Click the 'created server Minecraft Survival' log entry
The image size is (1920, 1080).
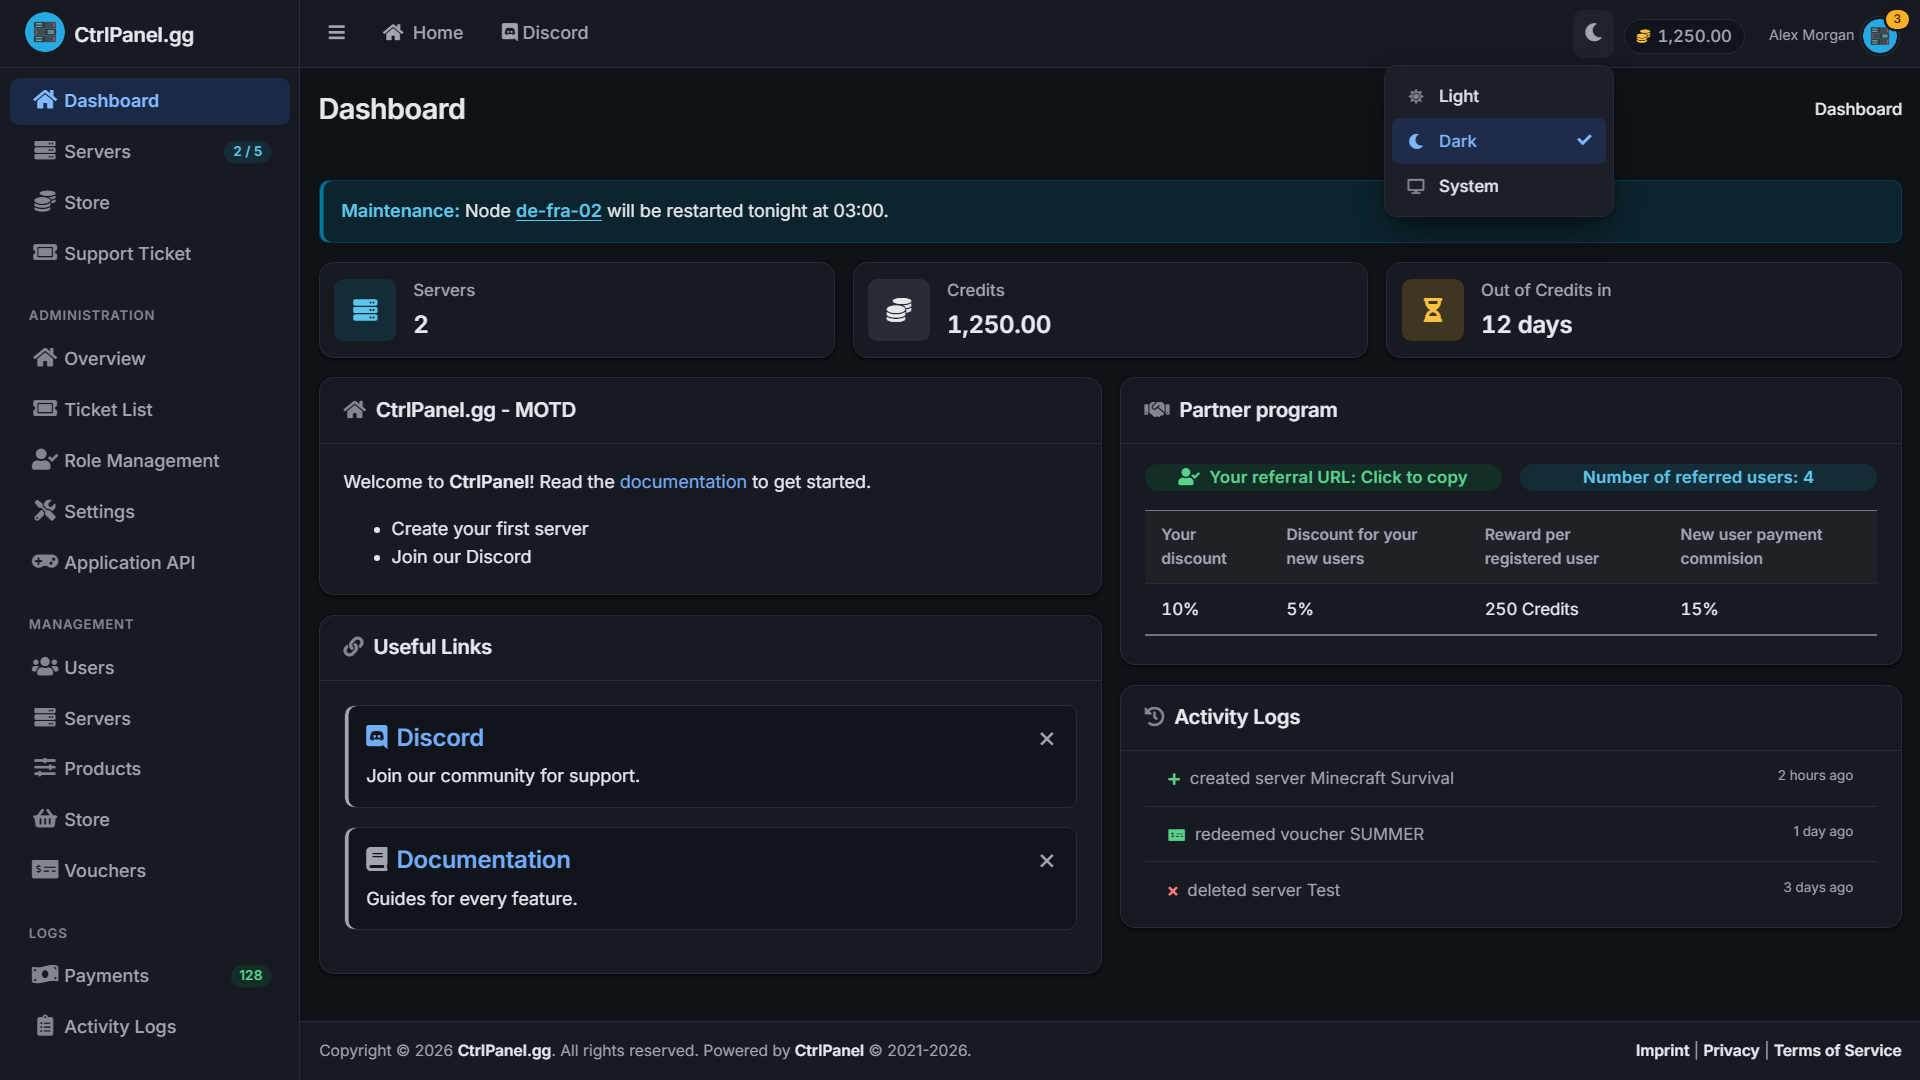[1510, 778]
